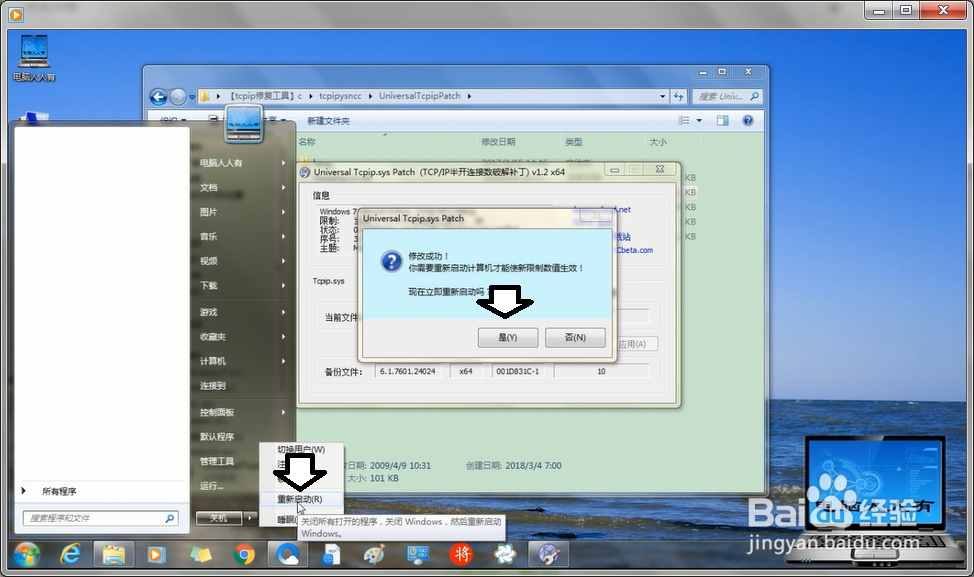Click the 类型 column header
The width and height of the screenshot is (974, 577).
click(x=574, y=142)
